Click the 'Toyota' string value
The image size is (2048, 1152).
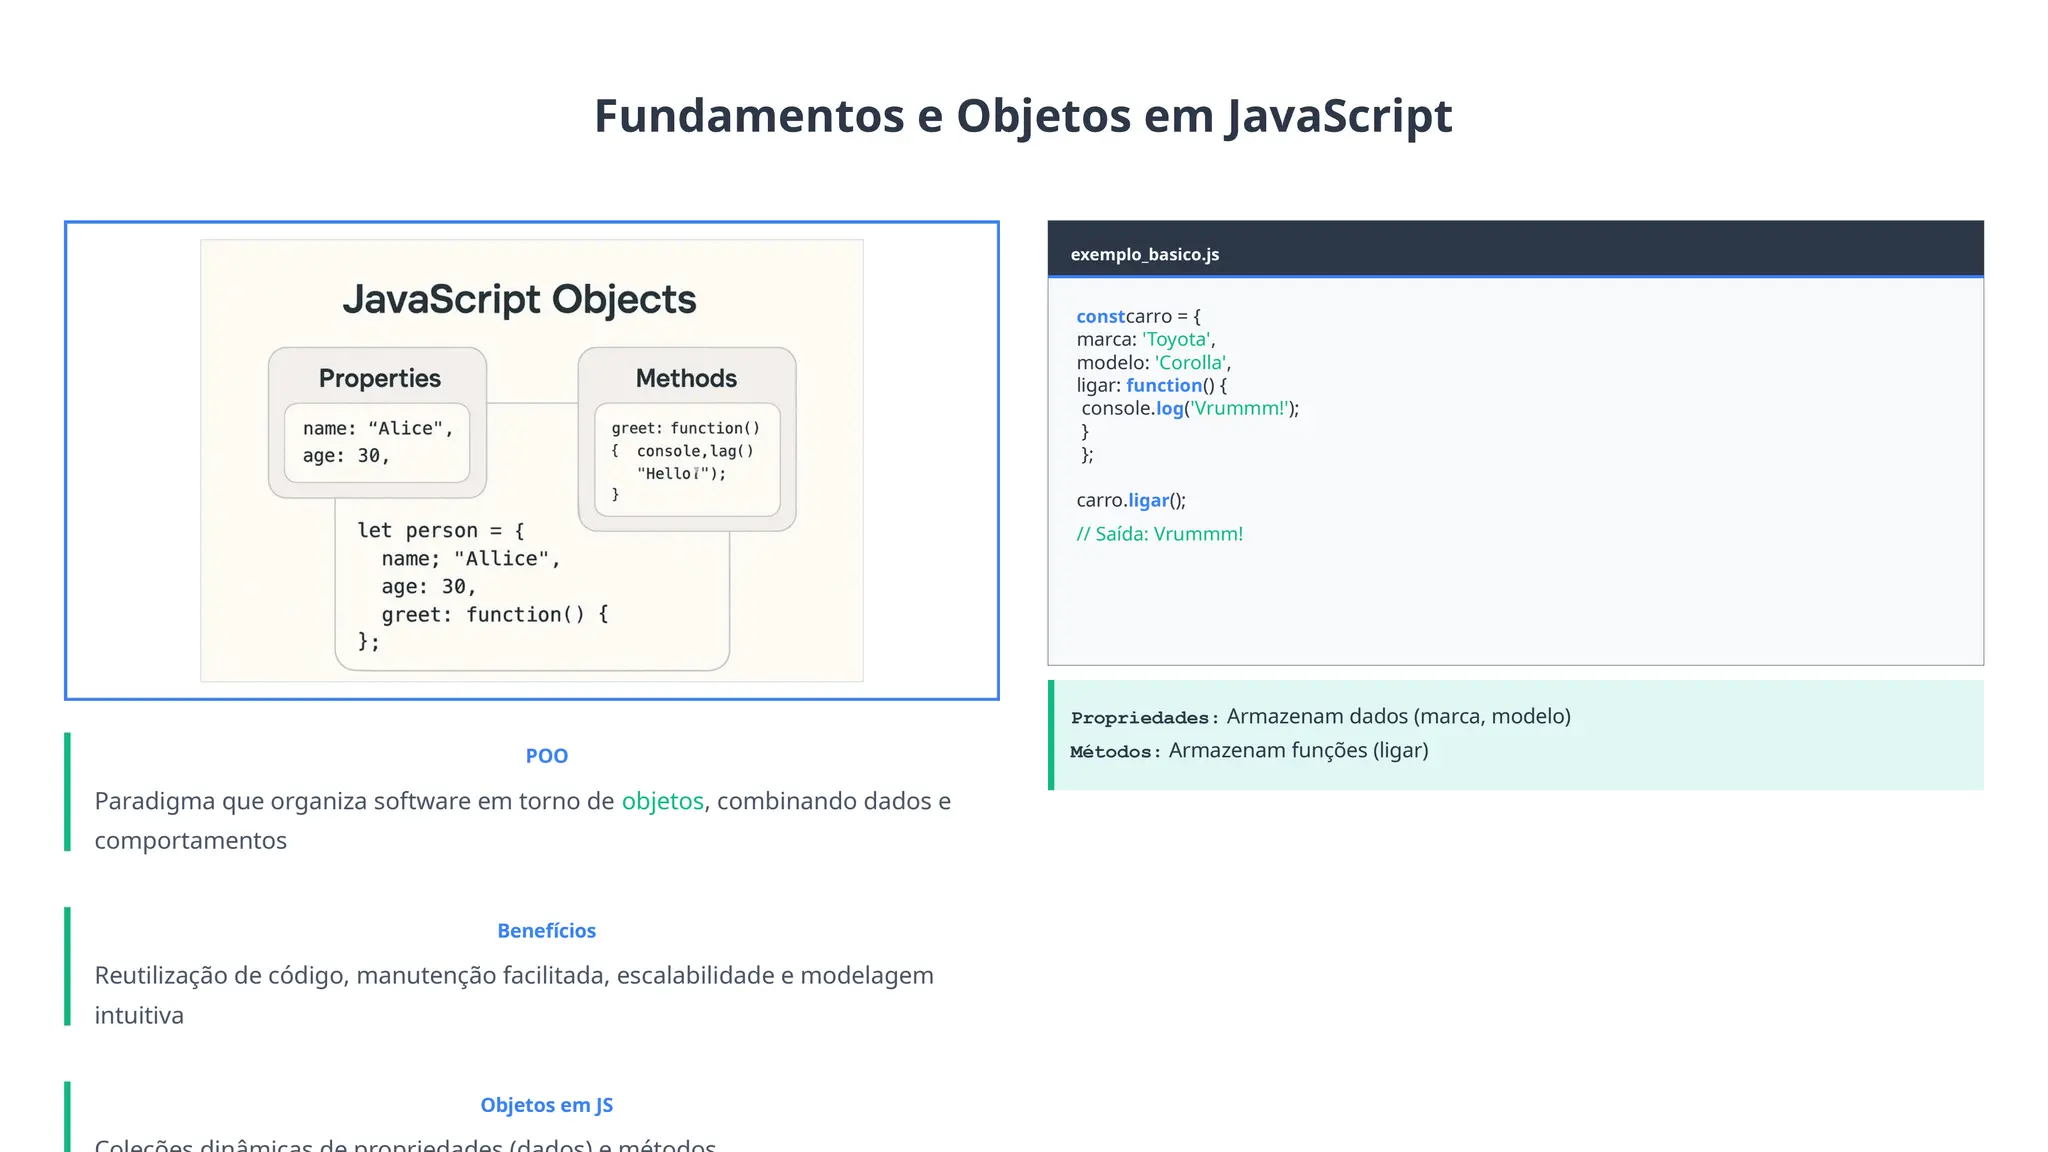click(x=1176, y=339)
